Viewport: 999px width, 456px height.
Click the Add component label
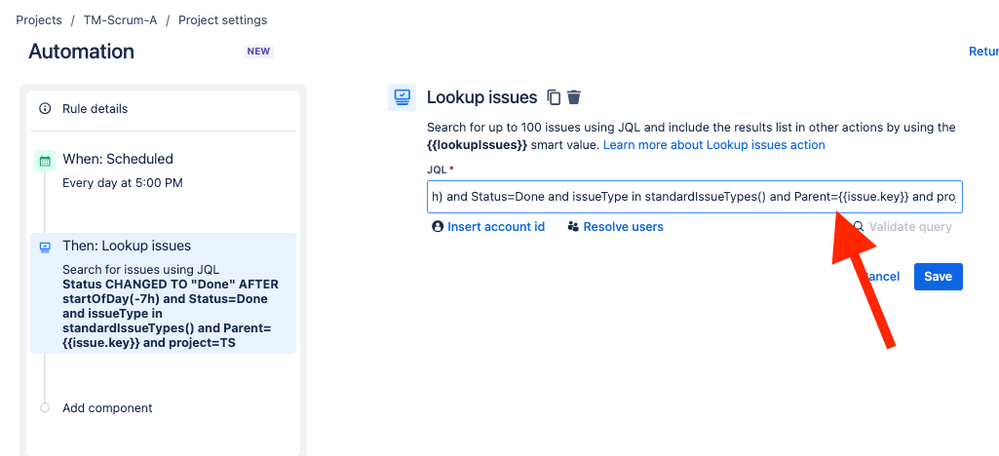(107, 408)
